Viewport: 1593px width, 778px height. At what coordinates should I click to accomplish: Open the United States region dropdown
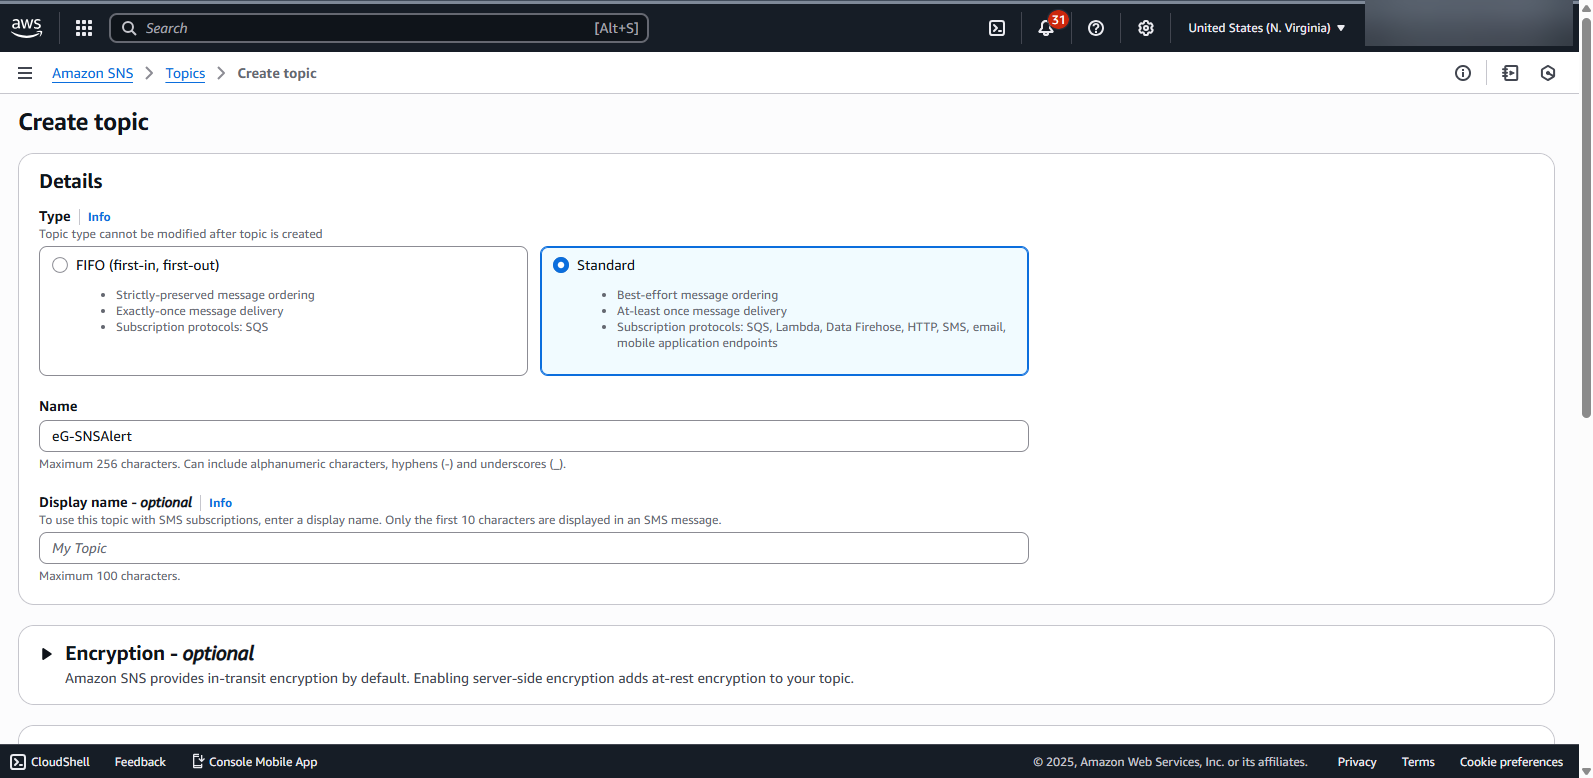(x=1266, y=28)
